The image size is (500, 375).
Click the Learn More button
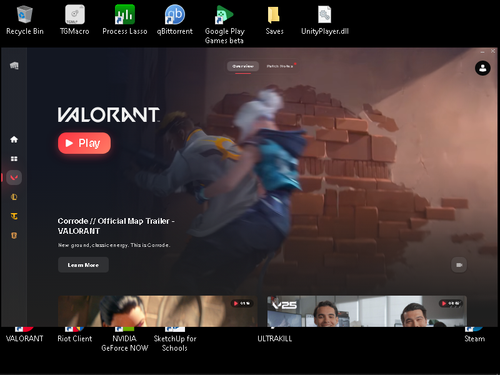[x=83, y=265]
